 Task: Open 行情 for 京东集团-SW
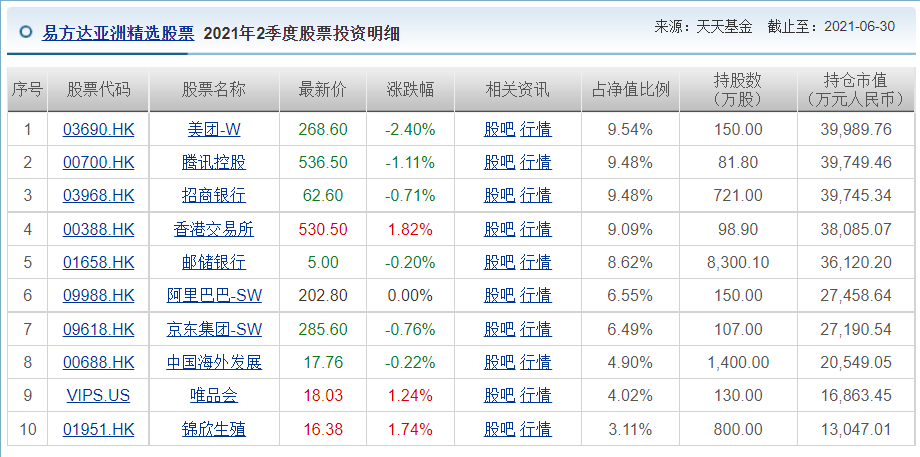click(536, 329)
